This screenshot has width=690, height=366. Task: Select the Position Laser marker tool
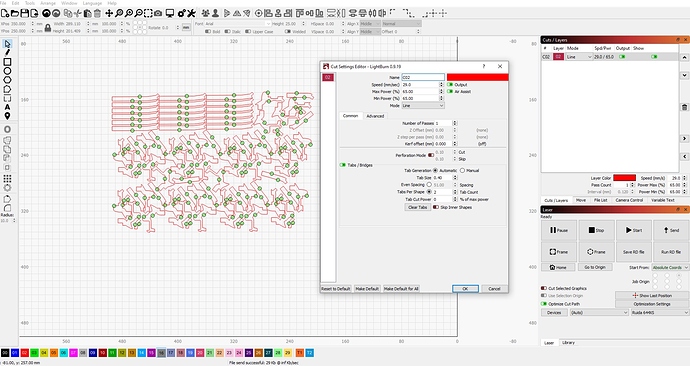7,116
